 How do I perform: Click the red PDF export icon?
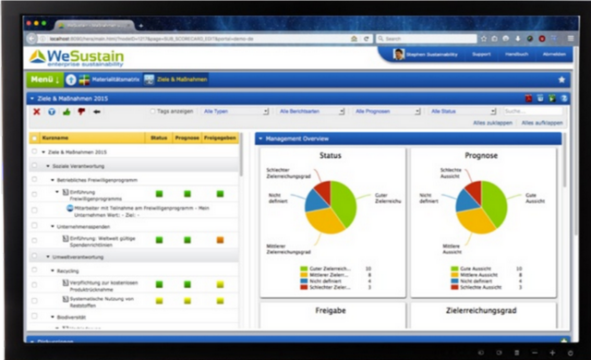click(x=529, y=98)
